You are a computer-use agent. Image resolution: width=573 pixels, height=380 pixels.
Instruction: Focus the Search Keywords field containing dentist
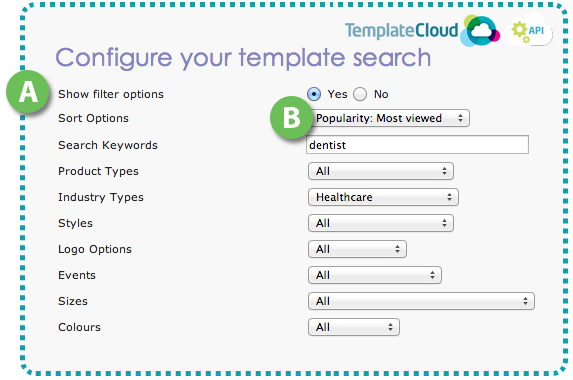pyautogui.click(x=417, y=145)
